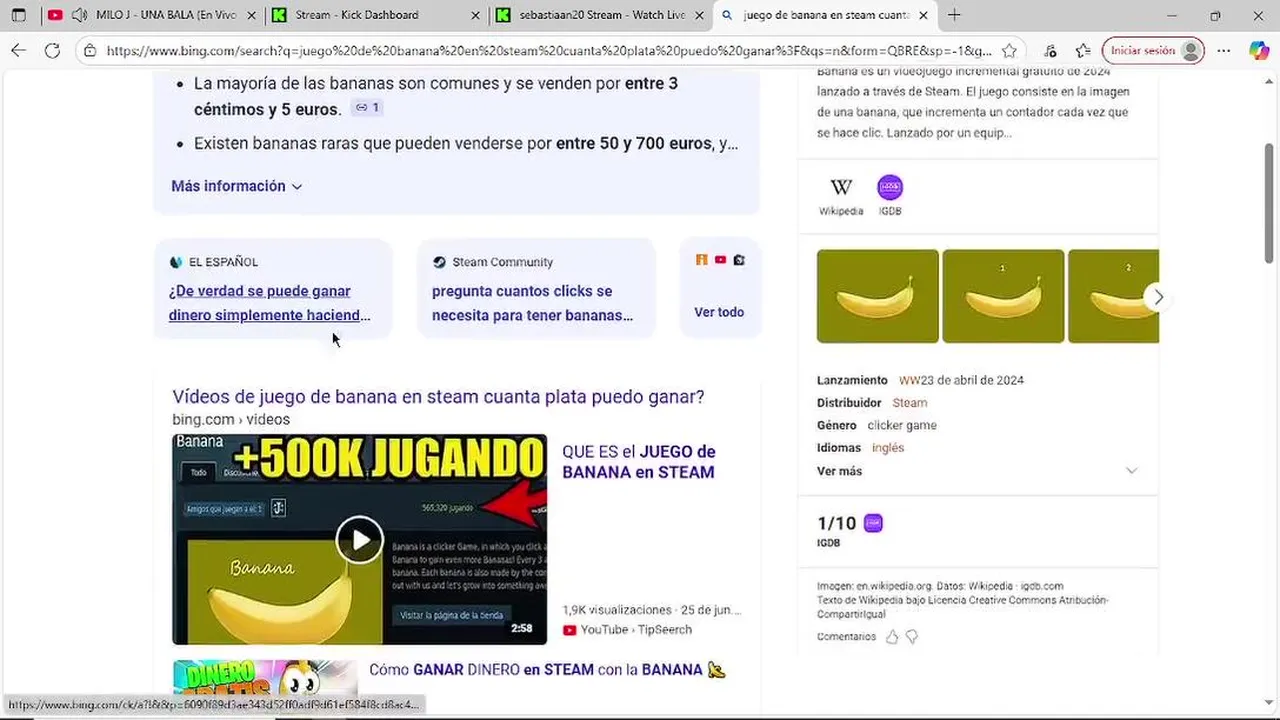Click the YouTube icon under the video
Viewport: 1280px width, 720px height.
click(569, 630)
